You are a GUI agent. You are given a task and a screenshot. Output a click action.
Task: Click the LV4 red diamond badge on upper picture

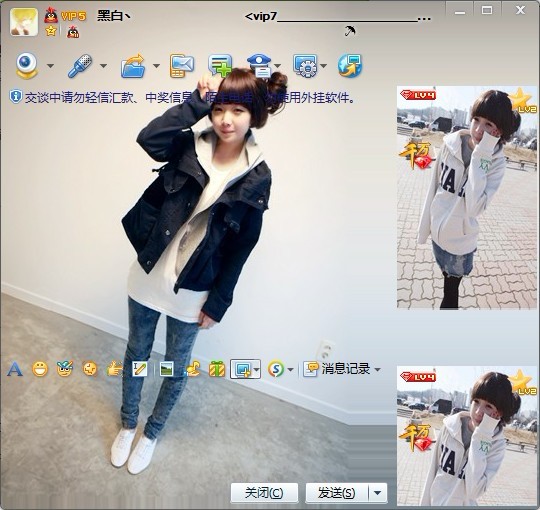pos(418,95)
